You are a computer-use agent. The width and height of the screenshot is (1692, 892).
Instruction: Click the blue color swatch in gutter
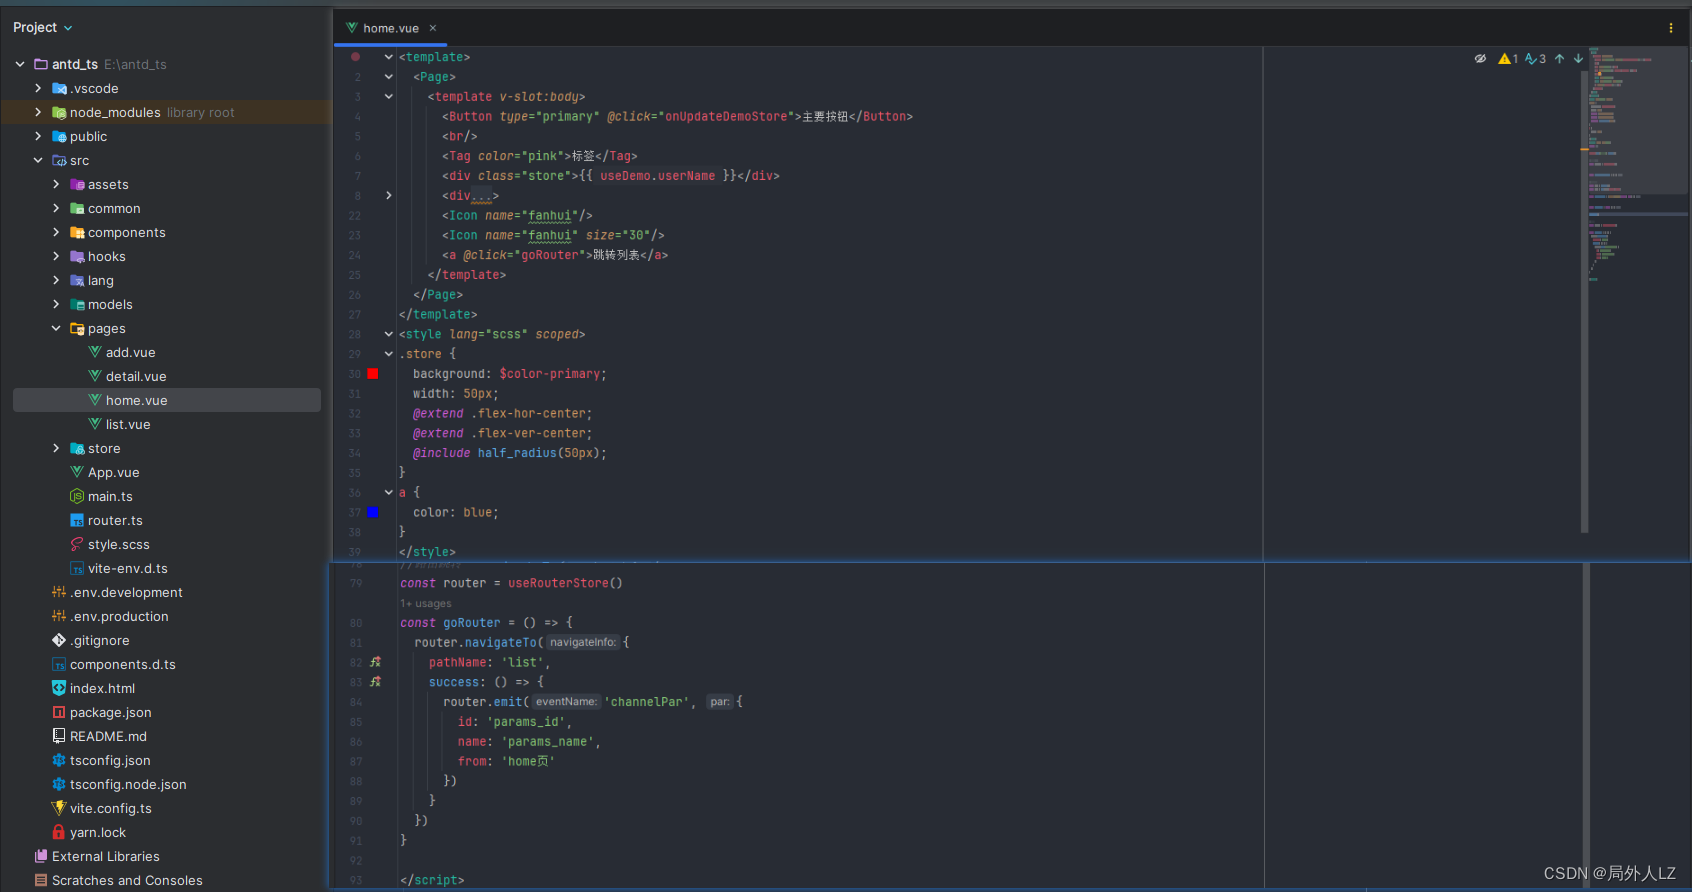pyautogui.click(x=373, y=512)
